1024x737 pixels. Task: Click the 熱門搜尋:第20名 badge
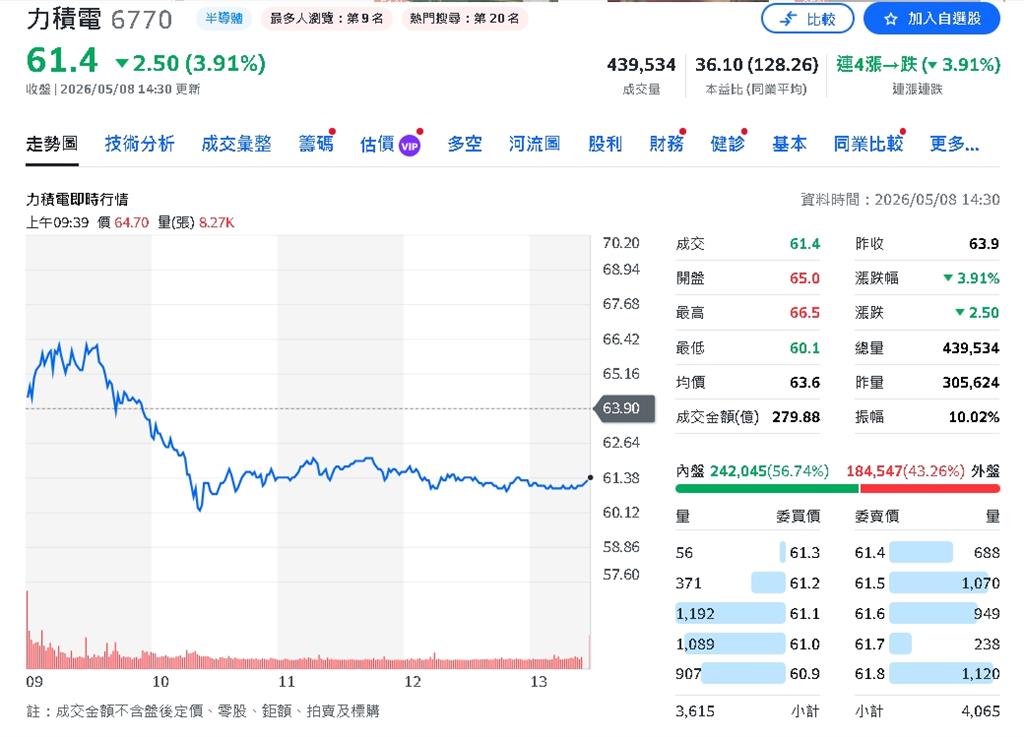click(x=465, y=18)
